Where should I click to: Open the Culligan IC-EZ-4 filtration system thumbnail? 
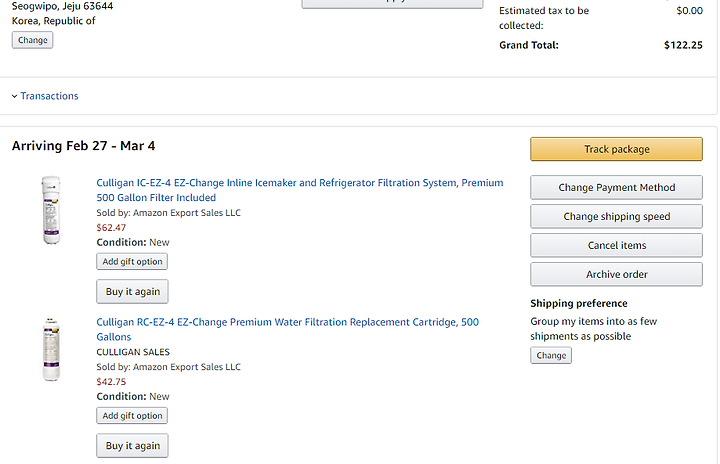[51, 210]
